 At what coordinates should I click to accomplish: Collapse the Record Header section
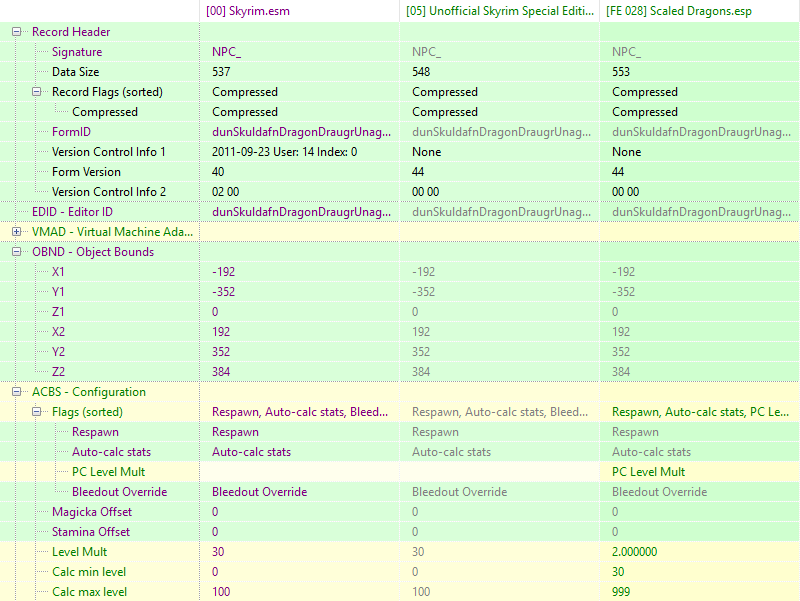point(17,32)
